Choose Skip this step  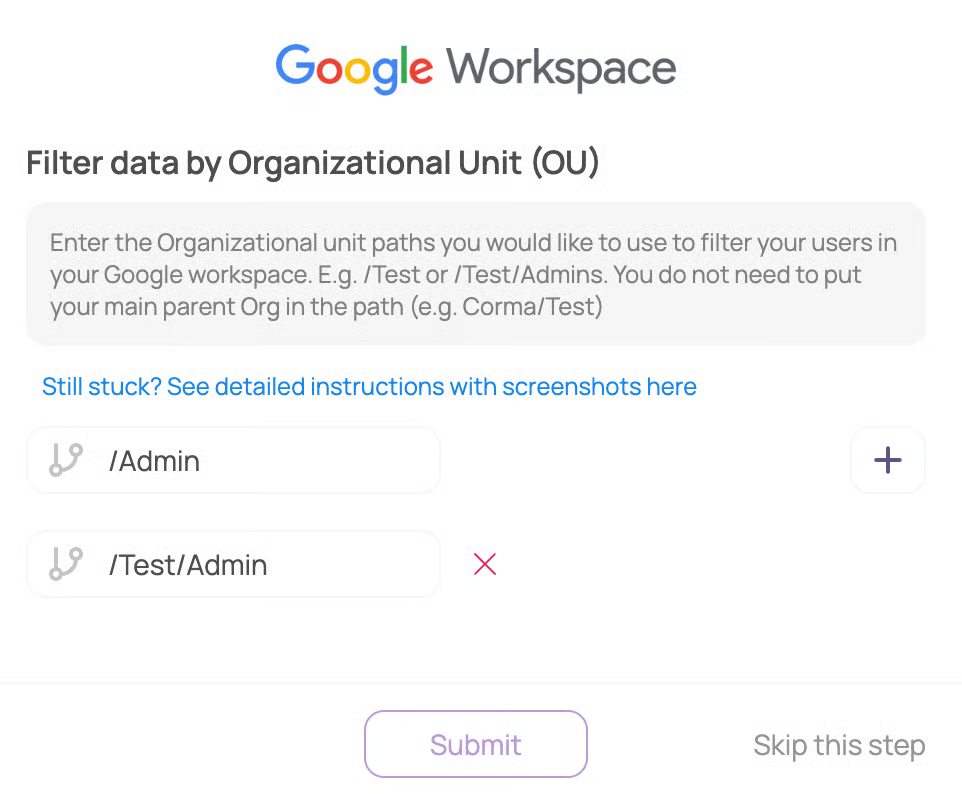[838, 745]
